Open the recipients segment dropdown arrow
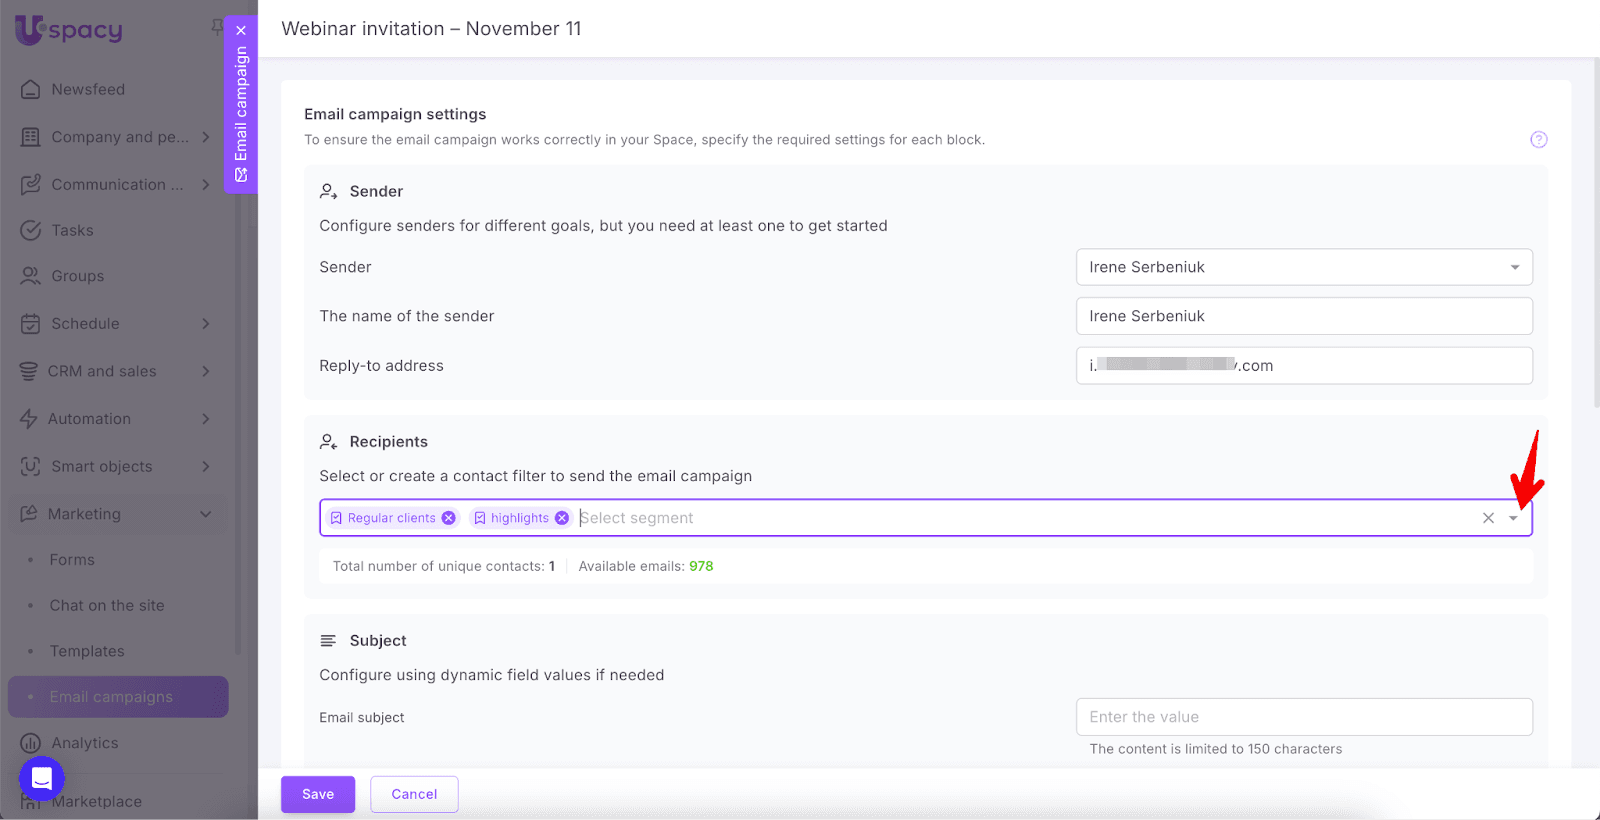This screenshot has height=820, width=1600. [1513, 518]
